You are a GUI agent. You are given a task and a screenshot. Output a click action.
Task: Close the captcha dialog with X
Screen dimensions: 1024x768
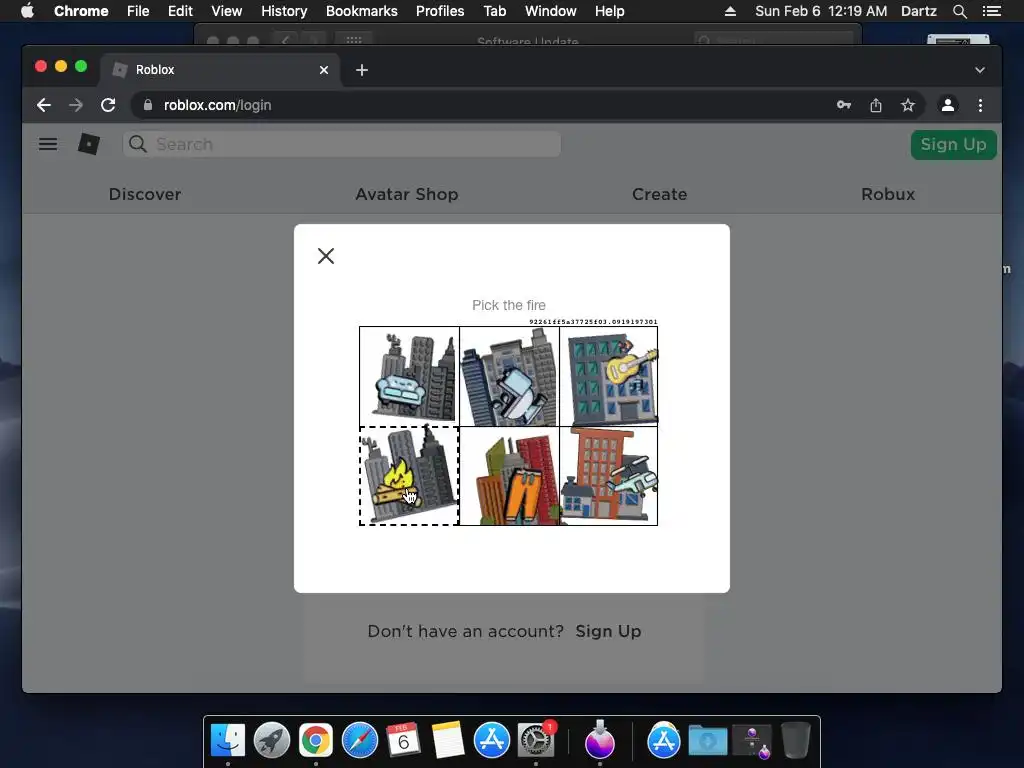(326, 256)
